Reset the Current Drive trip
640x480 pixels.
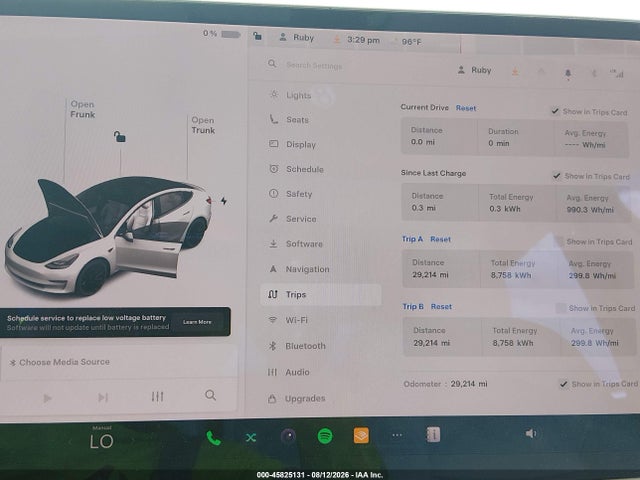click(x=466, y=108)
